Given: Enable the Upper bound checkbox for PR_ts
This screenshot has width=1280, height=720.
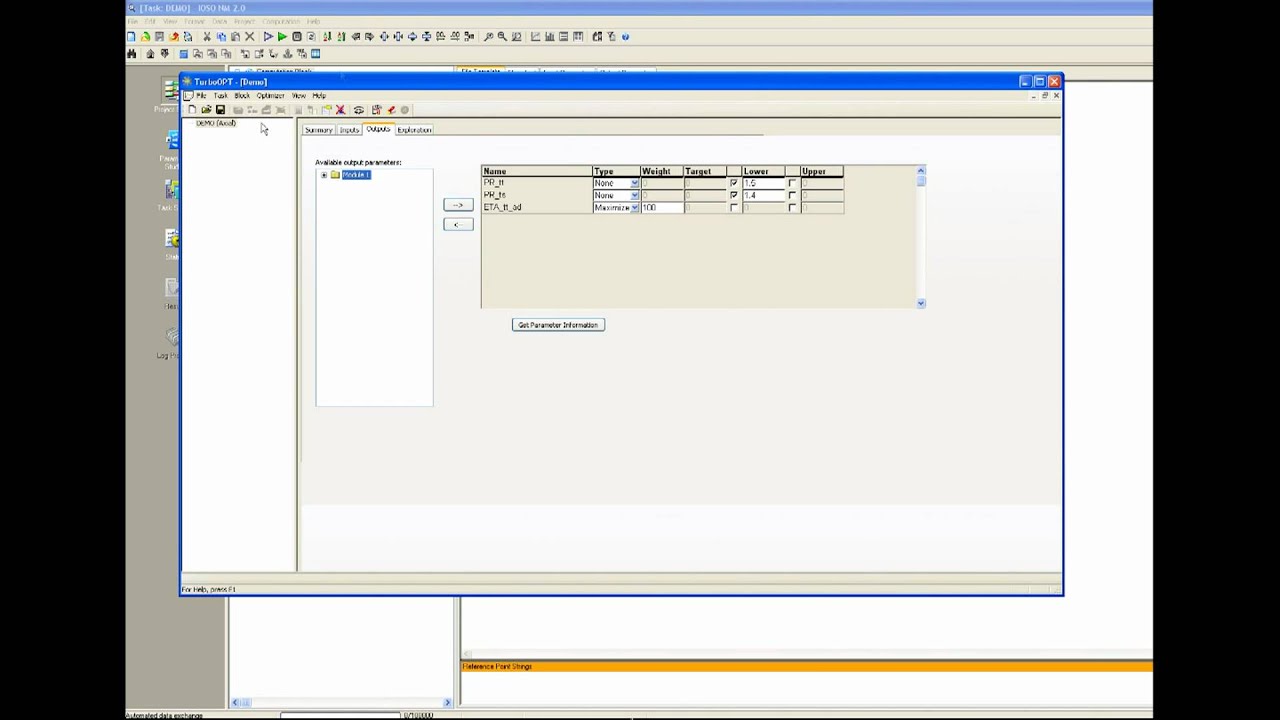Looking at the screenshot, I should point(792,195).
